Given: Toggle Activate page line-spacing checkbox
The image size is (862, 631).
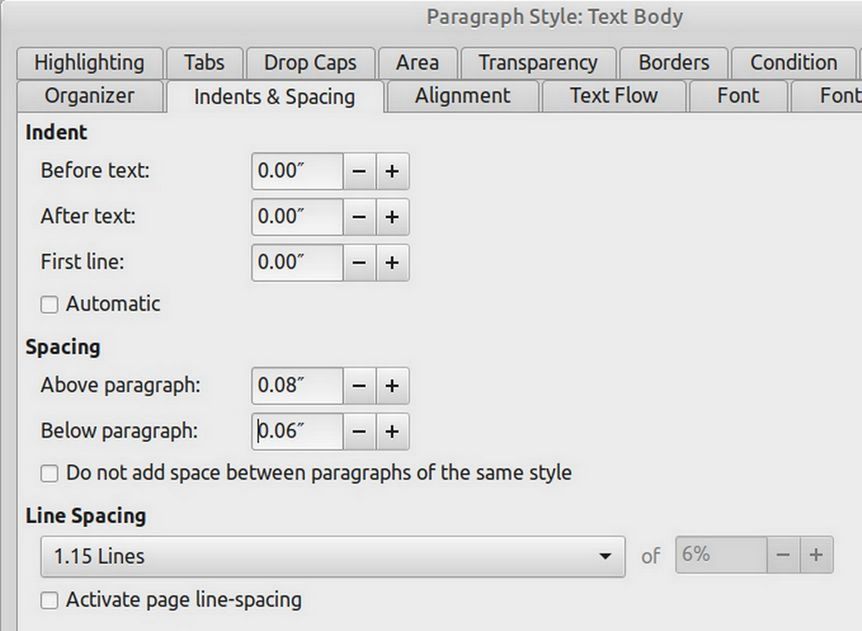Looking at the screenshot, I should [x=49, y=601].
